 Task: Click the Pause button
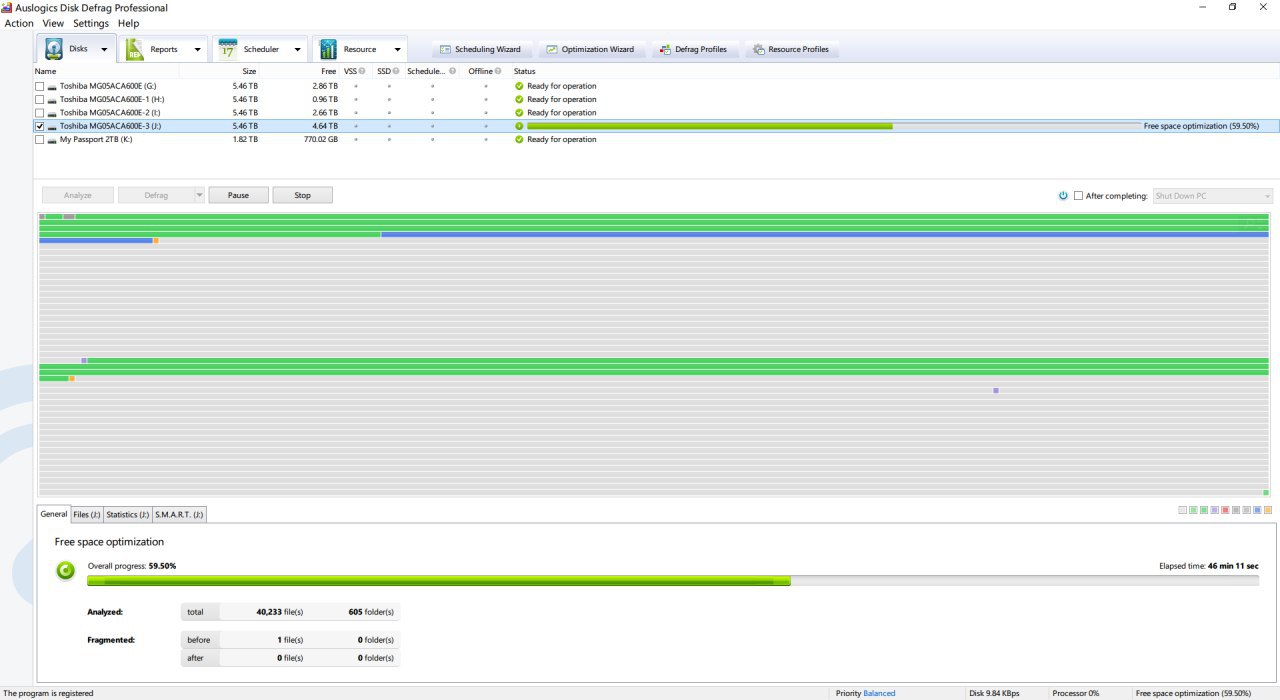click(238, 195)
